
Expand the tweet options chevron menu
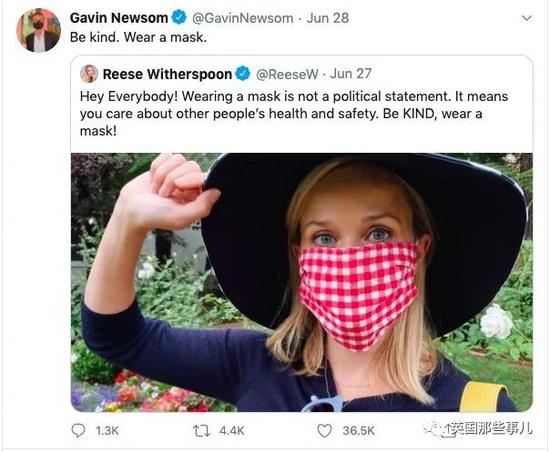pyautogui.click(x=527, y=18)
